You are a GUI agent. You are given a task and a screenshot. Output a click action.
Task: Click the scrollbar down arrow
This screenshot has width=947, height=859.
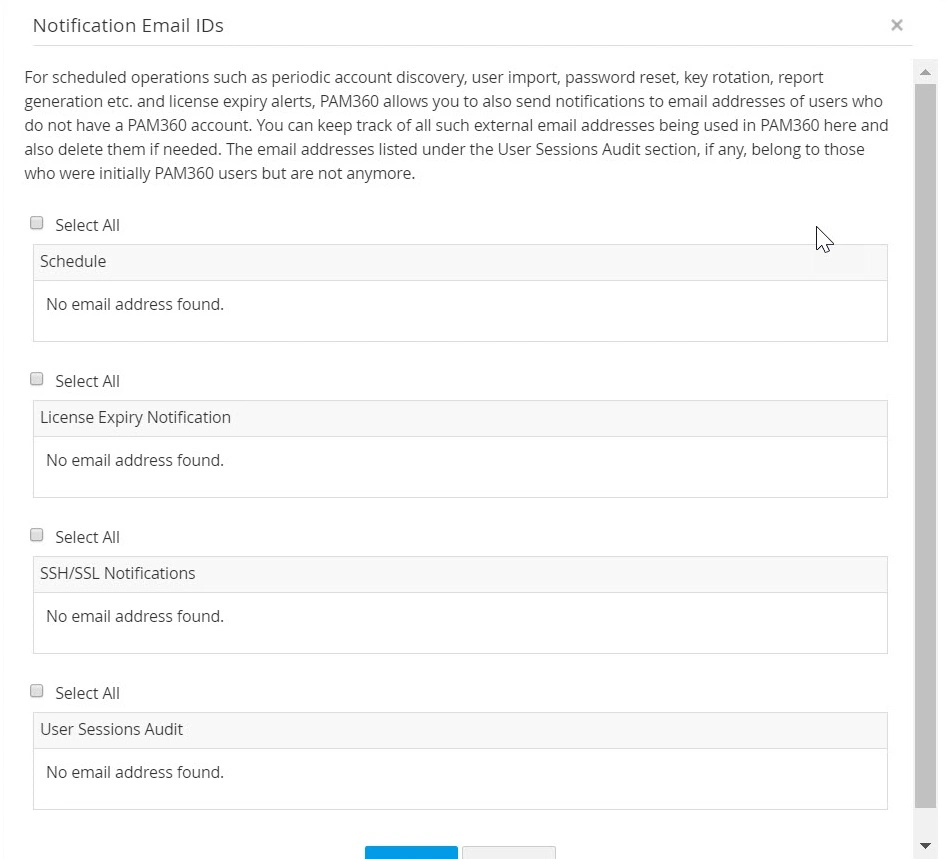[925, 847]
